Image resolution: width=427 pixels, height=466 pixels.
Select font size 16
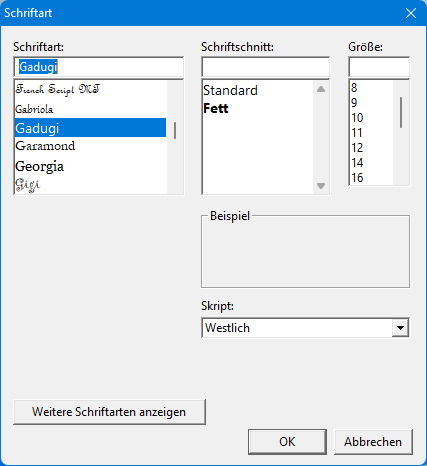371,178
